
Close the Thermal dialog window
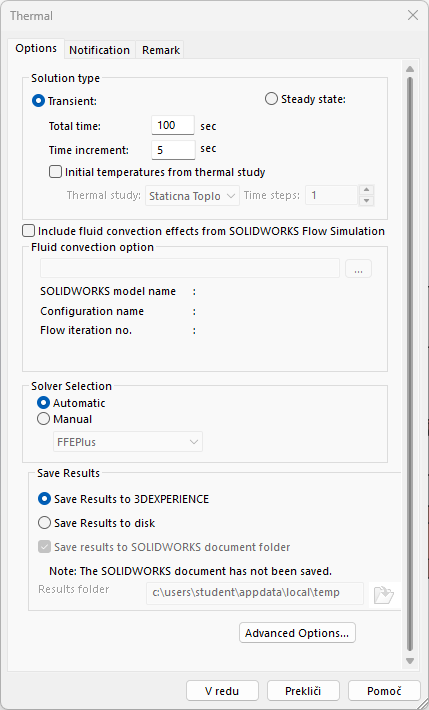pos(413,15)
